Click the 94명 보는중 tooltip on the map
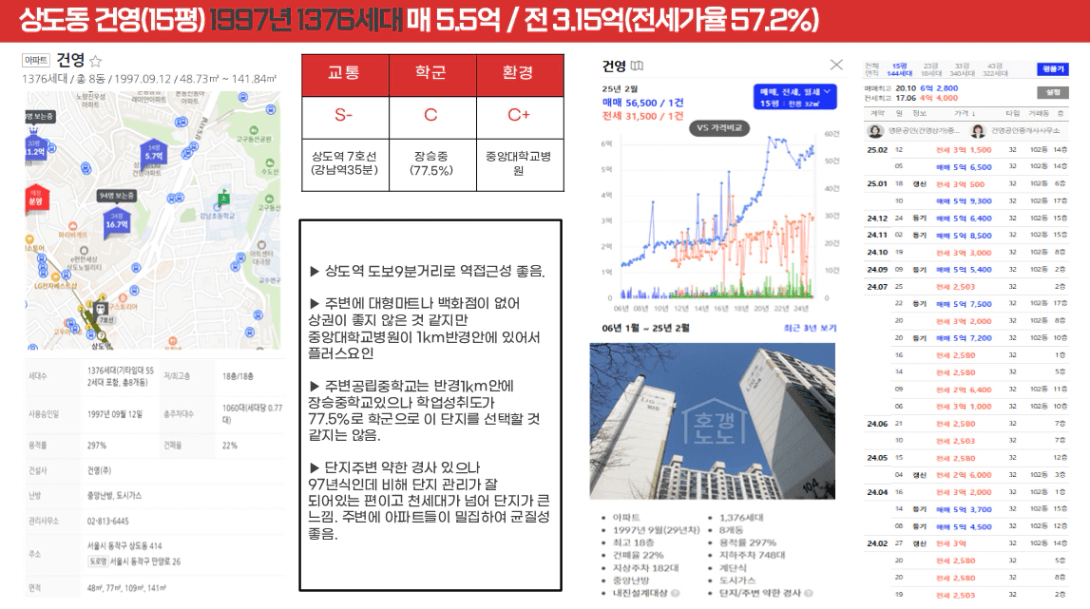 click(x=116, y=196)
